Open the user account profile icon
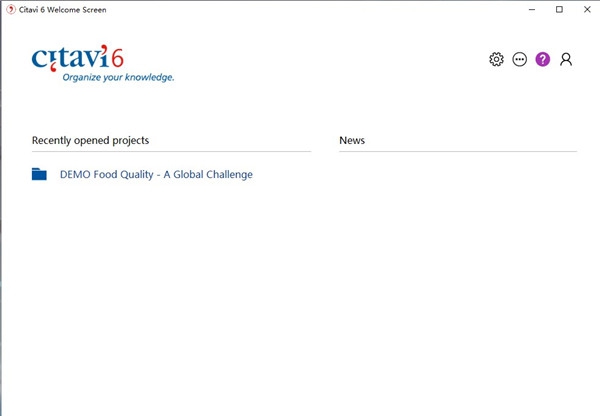 point(566,59)
